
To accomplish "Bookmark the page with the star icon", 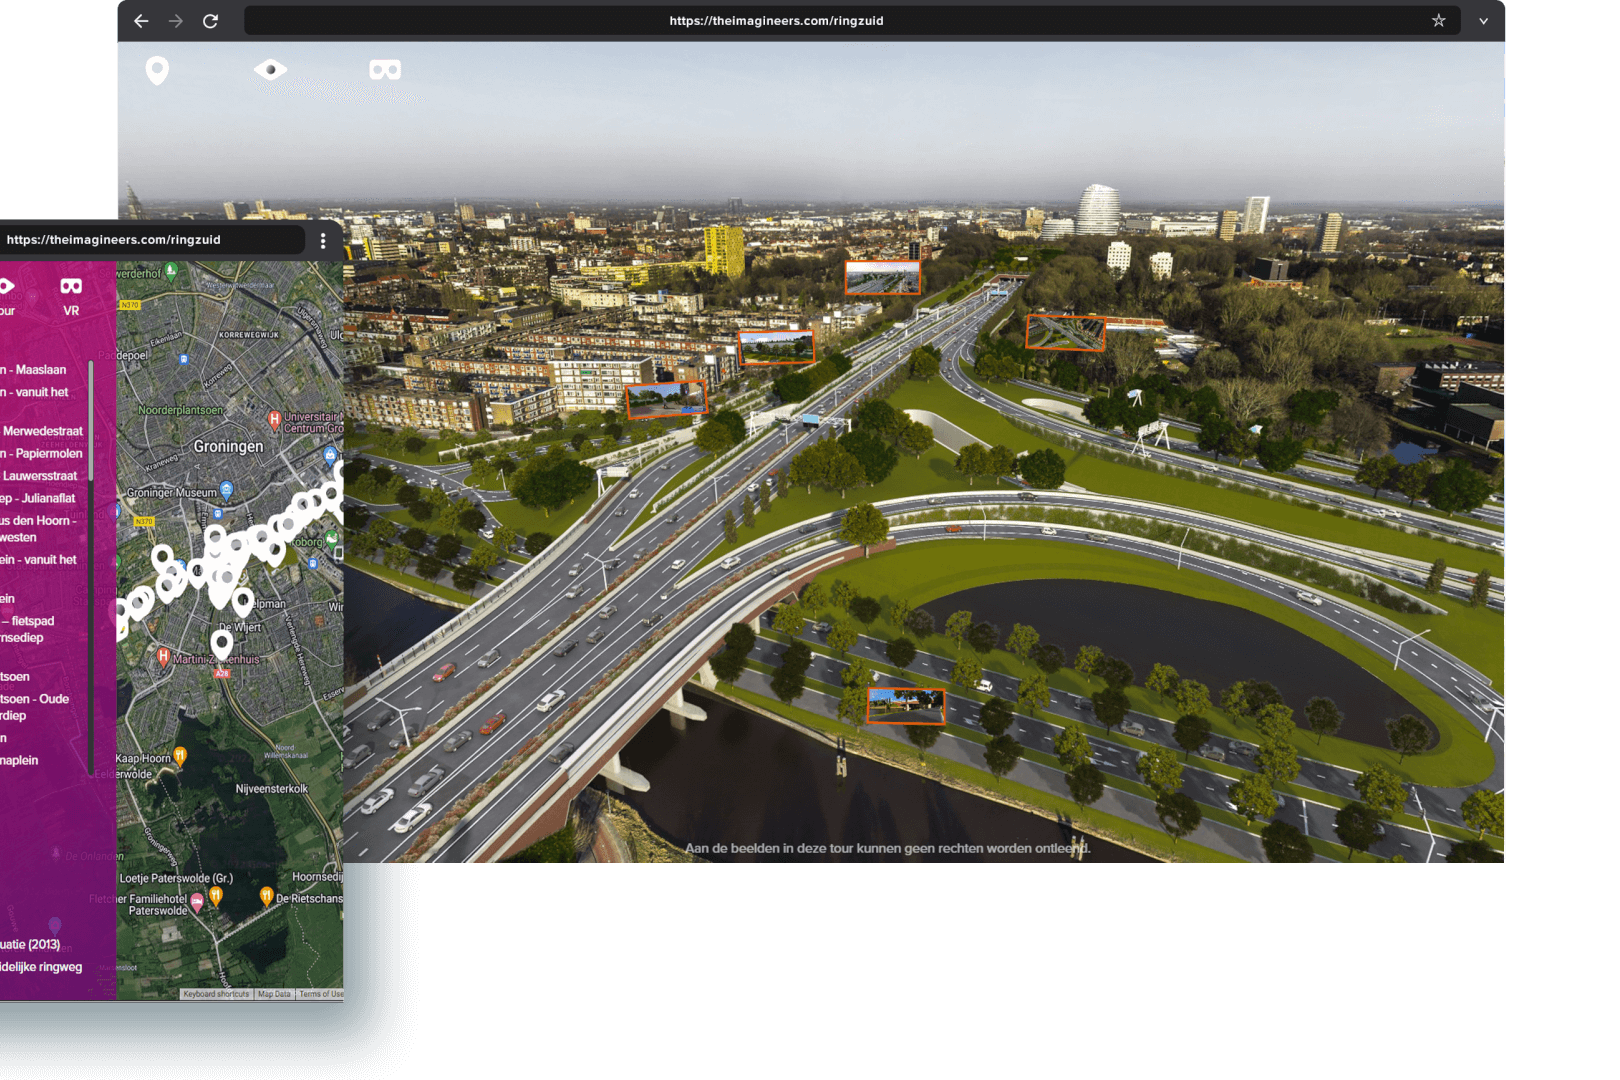I will 1438,21.
